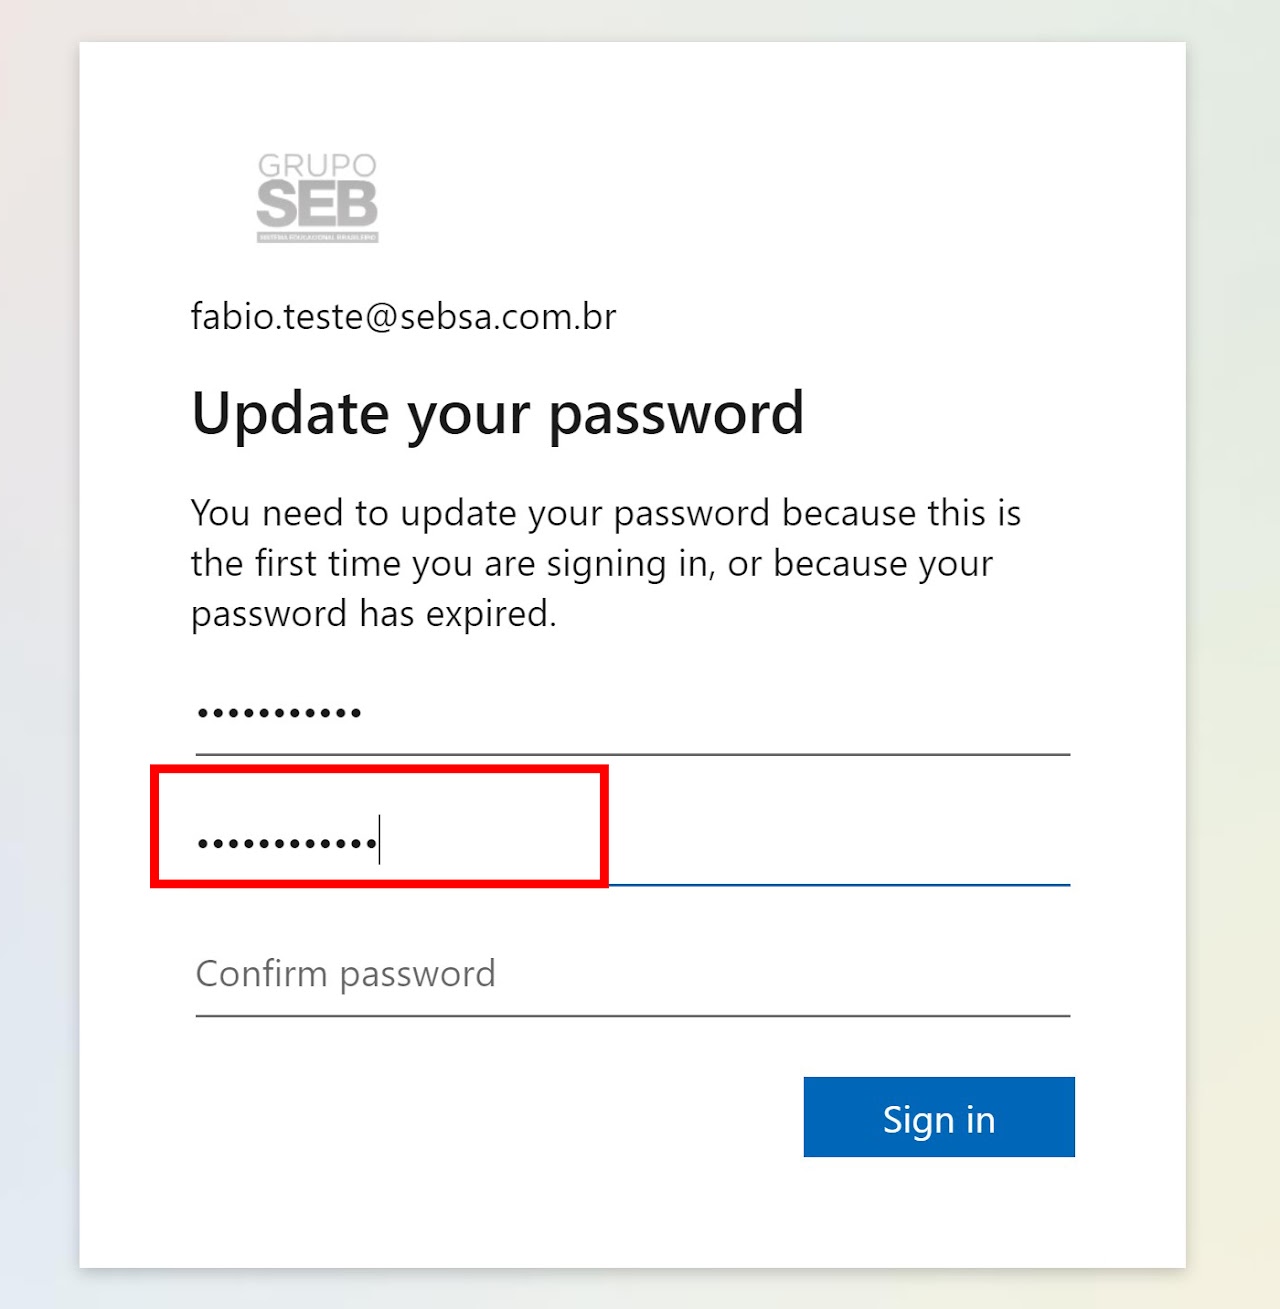Click the "the first time you are signing" line
The image size is (1280, 1309).
591,564
